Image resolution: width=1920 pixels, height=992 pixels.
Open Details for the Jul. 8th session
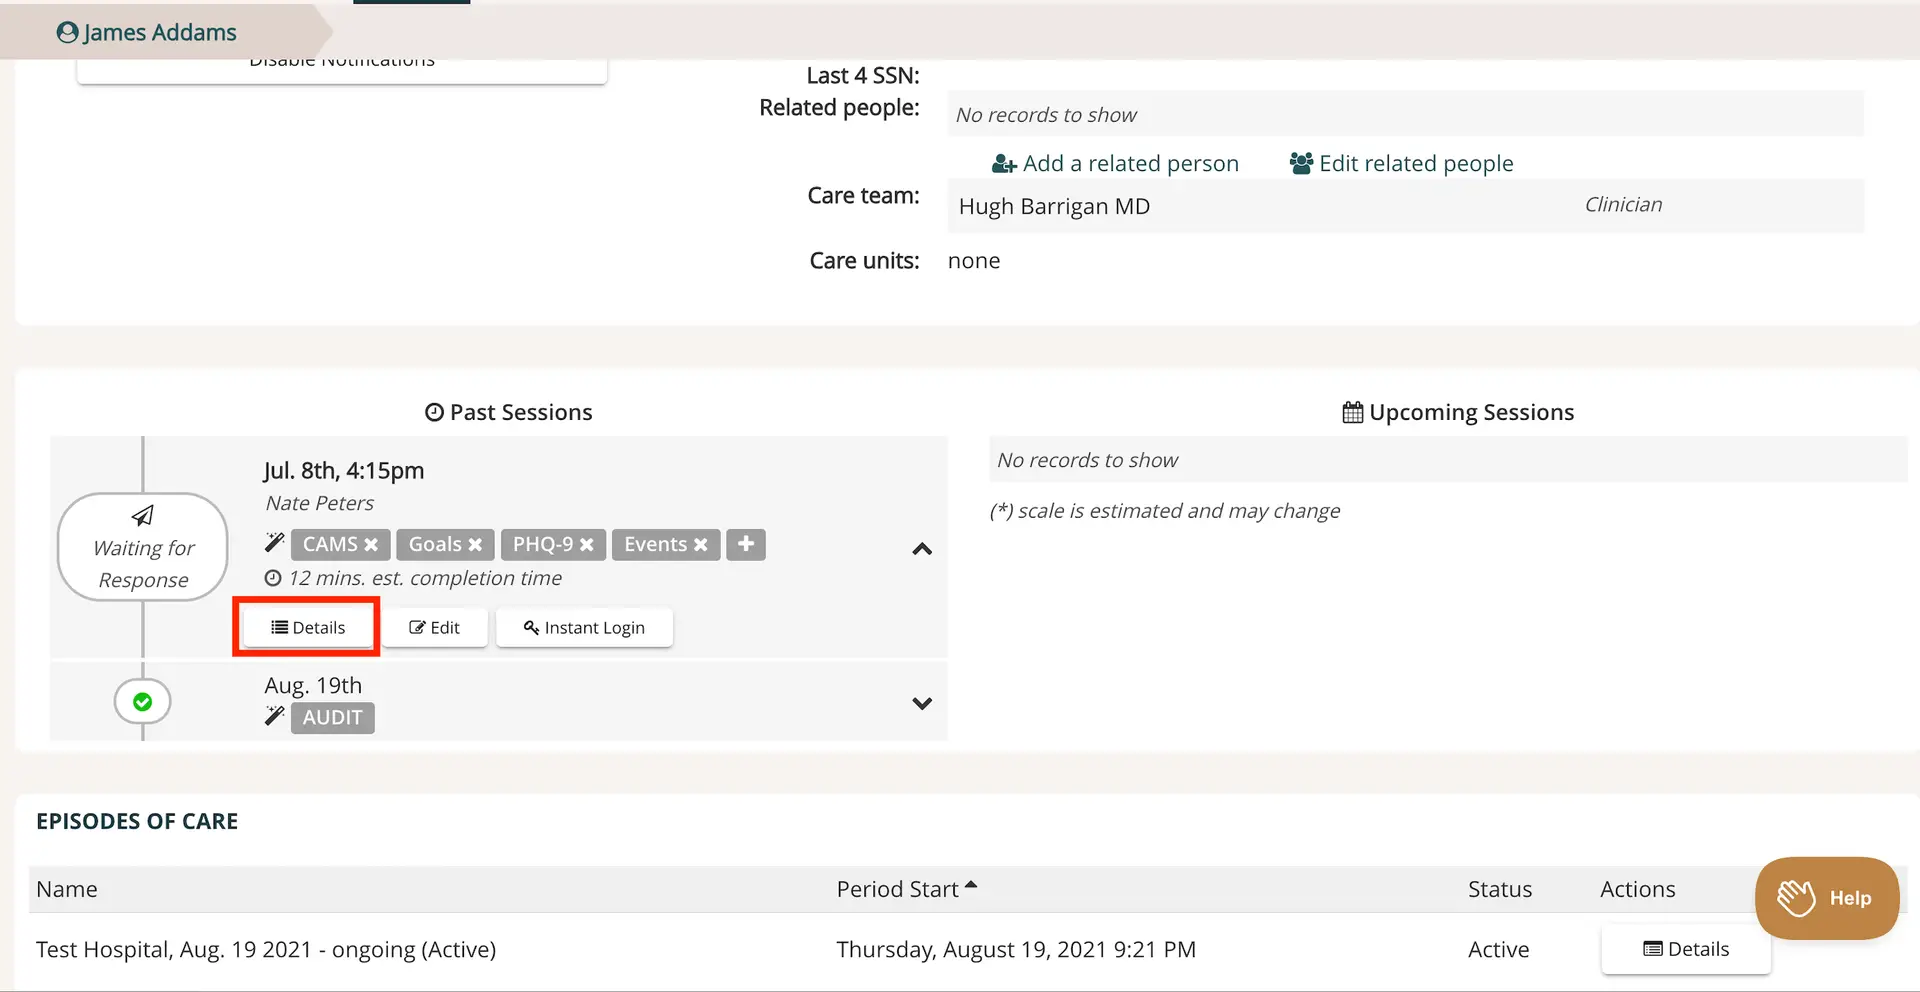point(306,627)
